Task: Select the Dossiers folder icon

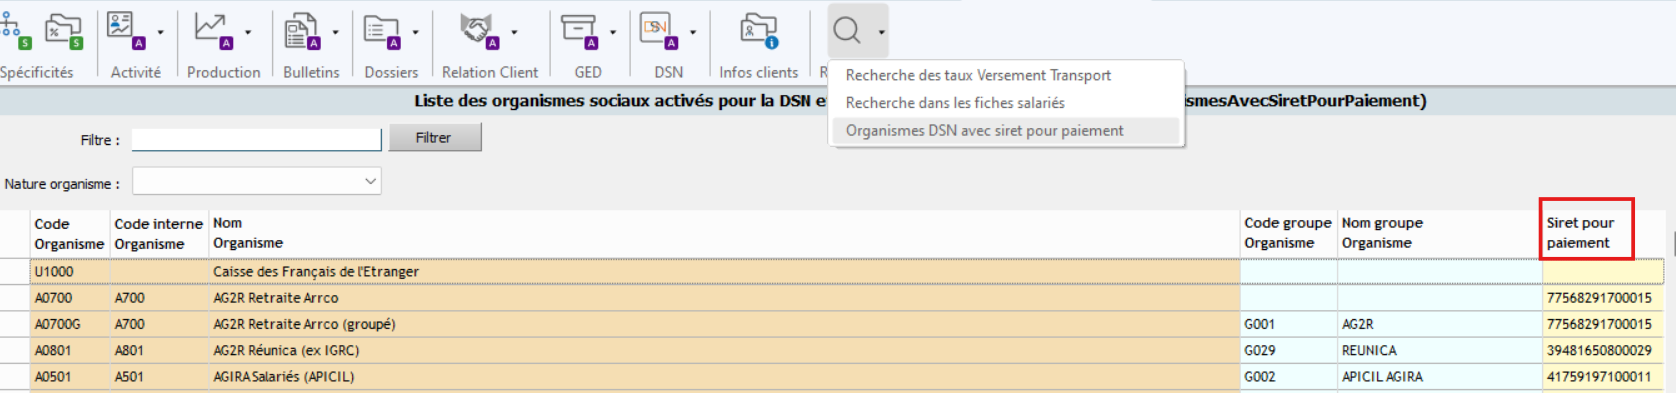Action: click(x=381, y=31)
